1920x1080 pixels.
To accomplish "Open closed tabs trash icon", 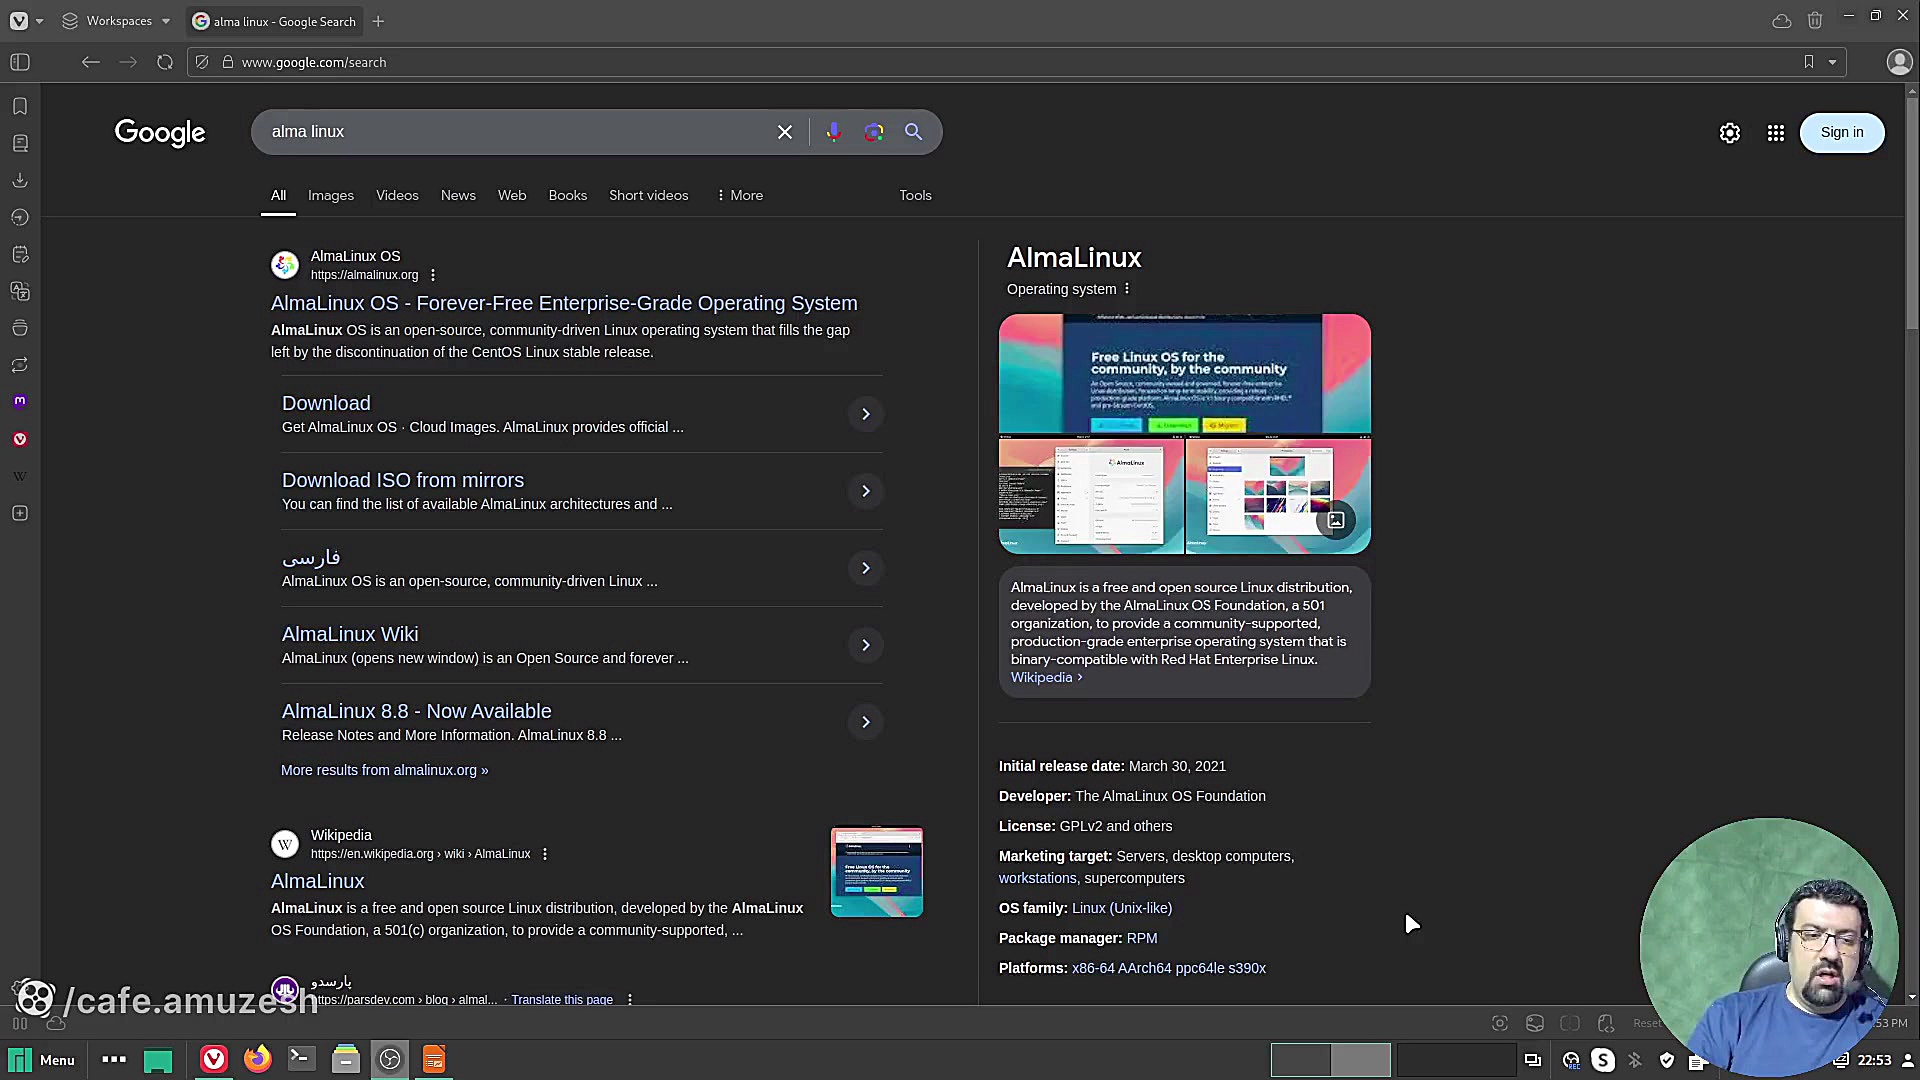I will [1815, 21].
